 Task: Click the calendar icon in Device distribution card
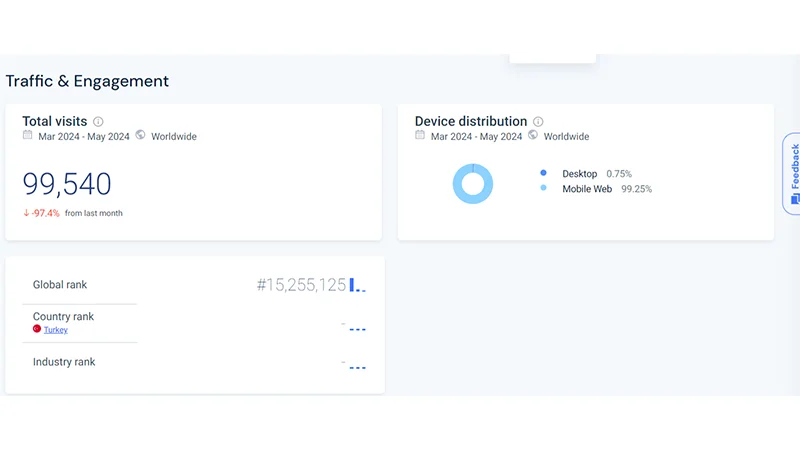tap(421, 136)
